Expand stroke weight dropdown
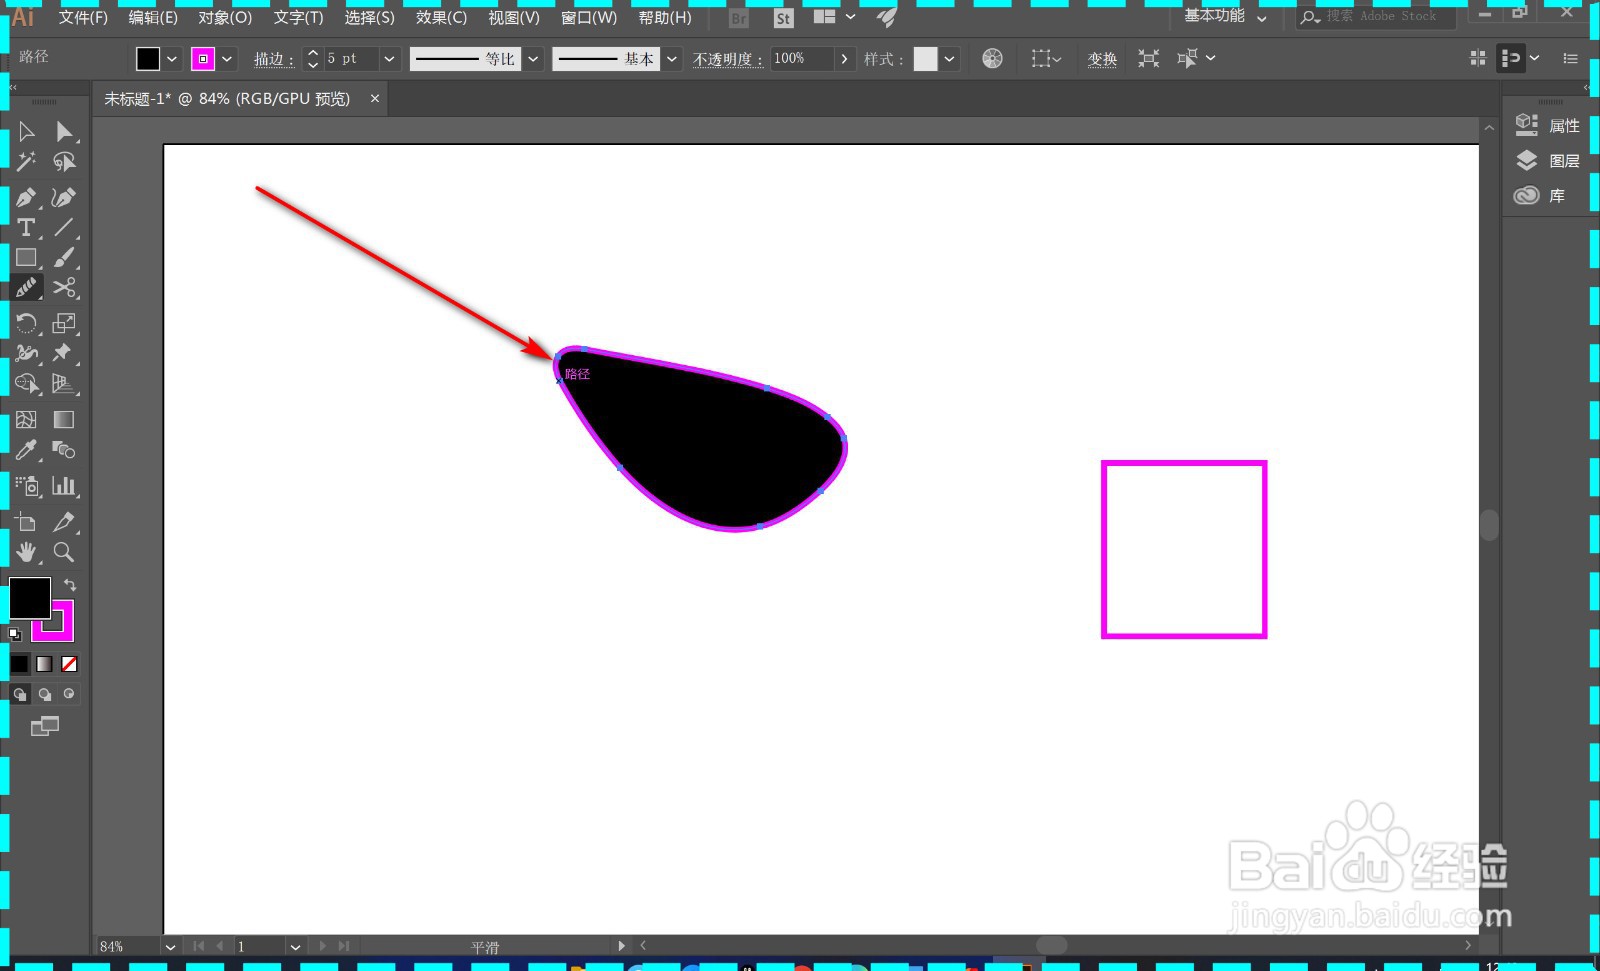This screenshot has width=1600, height=971. (389, 59)
